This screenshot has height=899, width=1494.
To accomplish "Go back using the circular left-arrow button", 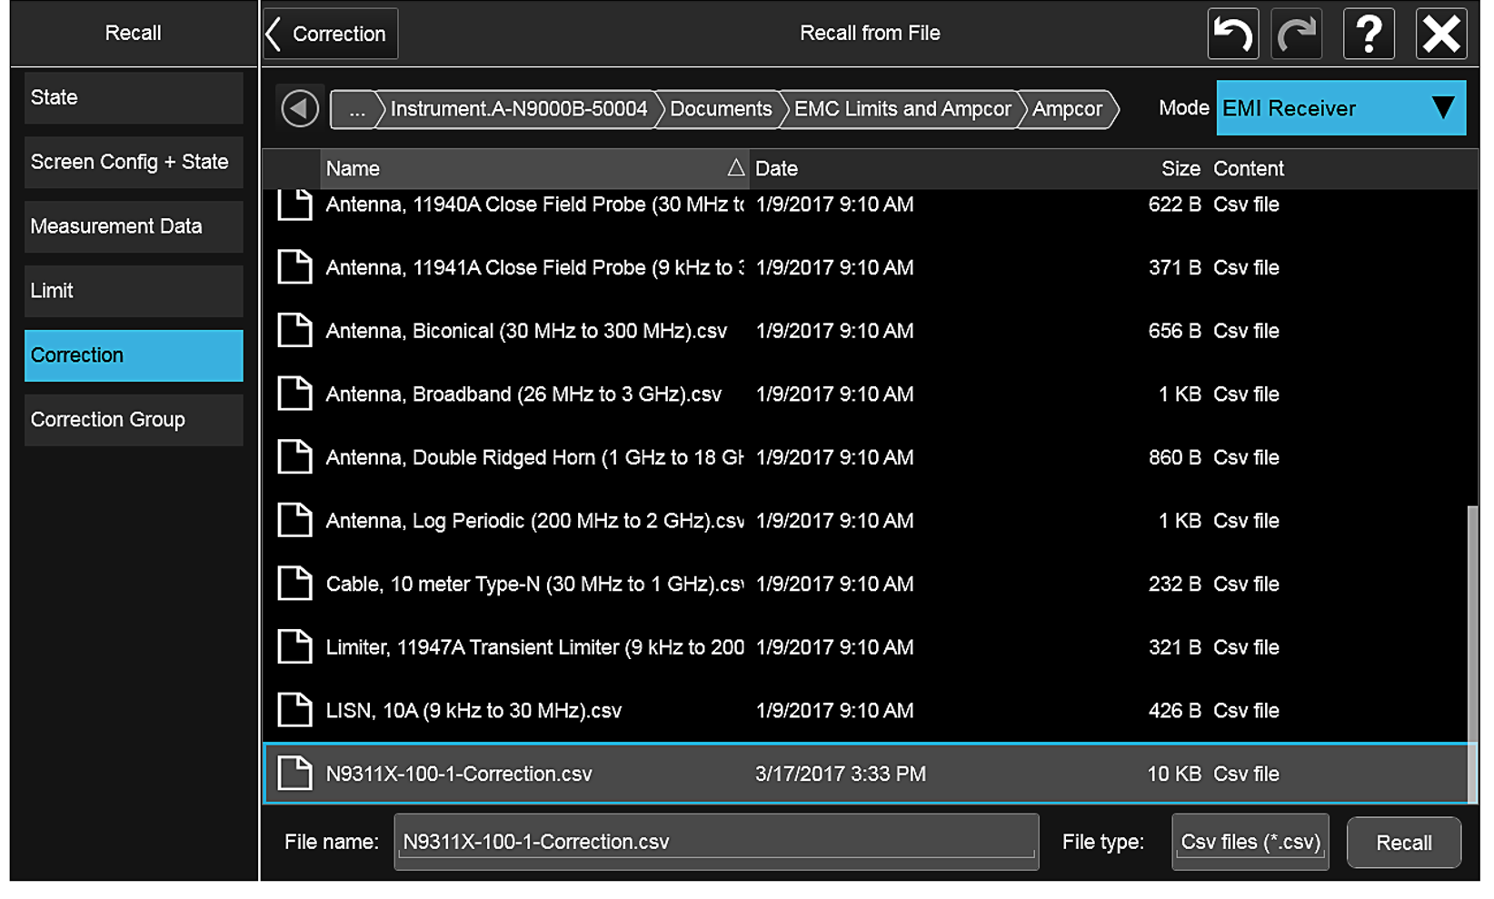I will (x=299, y=109).
